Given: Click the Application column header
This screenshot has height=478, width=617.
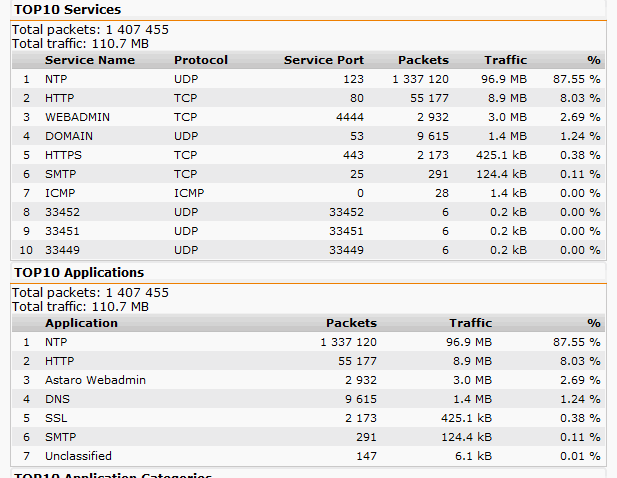Looking at the screenshot, I should click(81, 323).
